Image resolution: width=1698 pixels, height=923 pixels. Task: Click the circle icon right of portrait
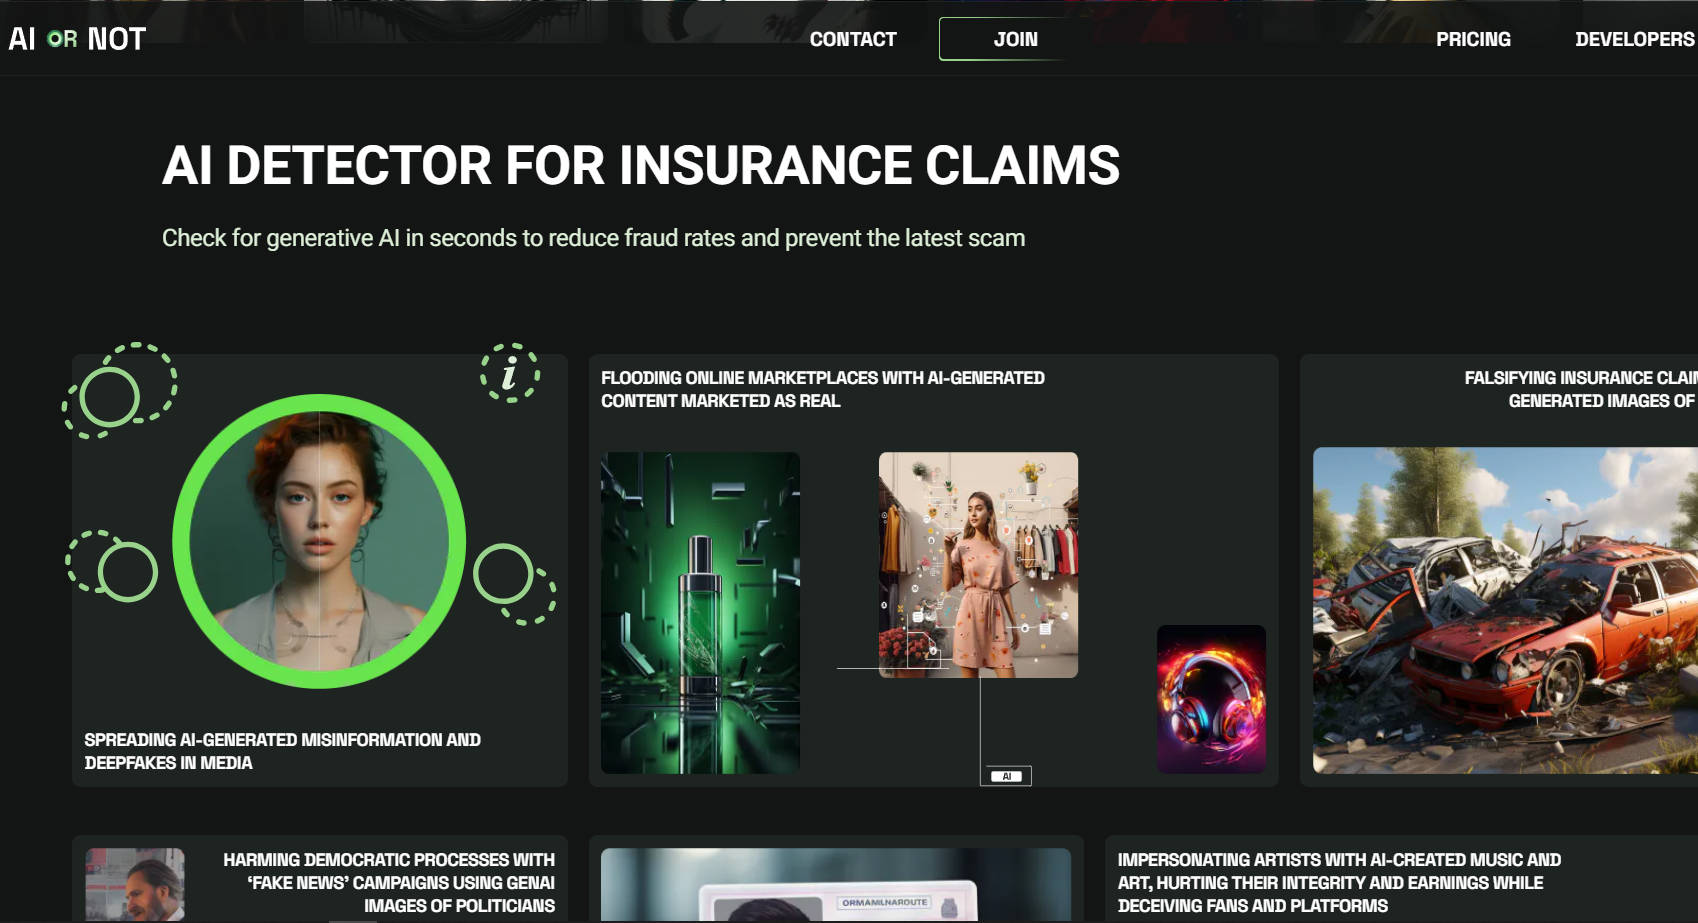(514, 584)
